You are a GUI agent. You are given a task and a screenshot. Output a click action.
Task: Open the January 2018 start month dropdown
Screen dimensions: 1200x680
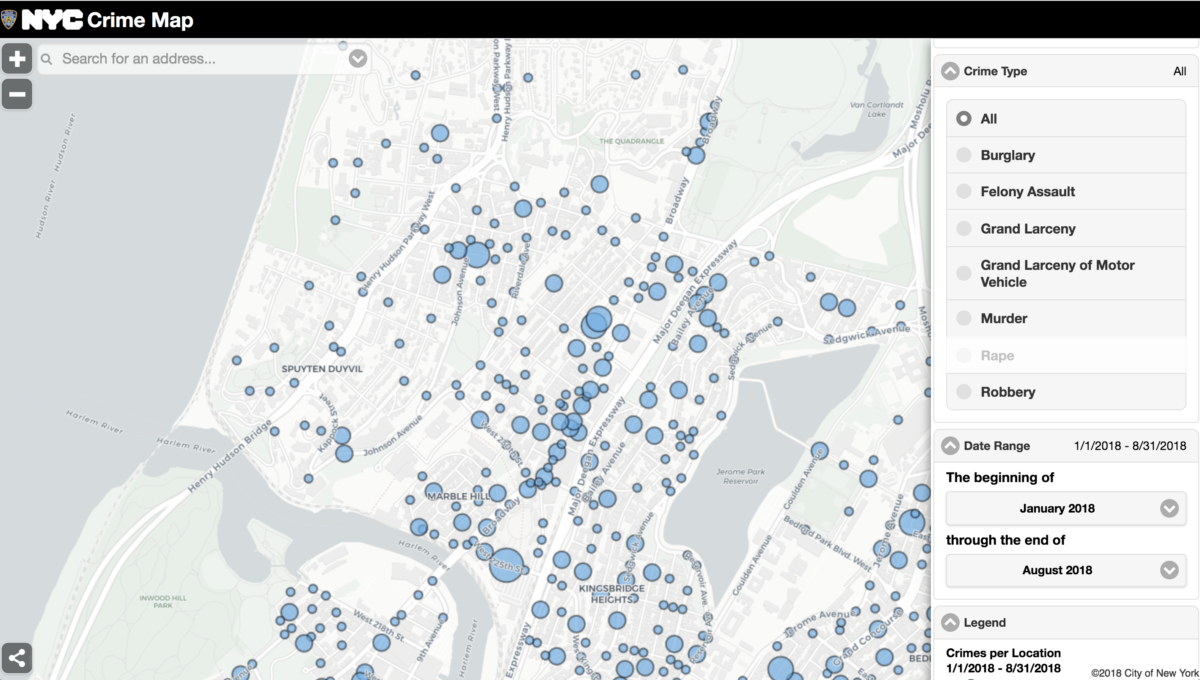(x=1066, y=508)
